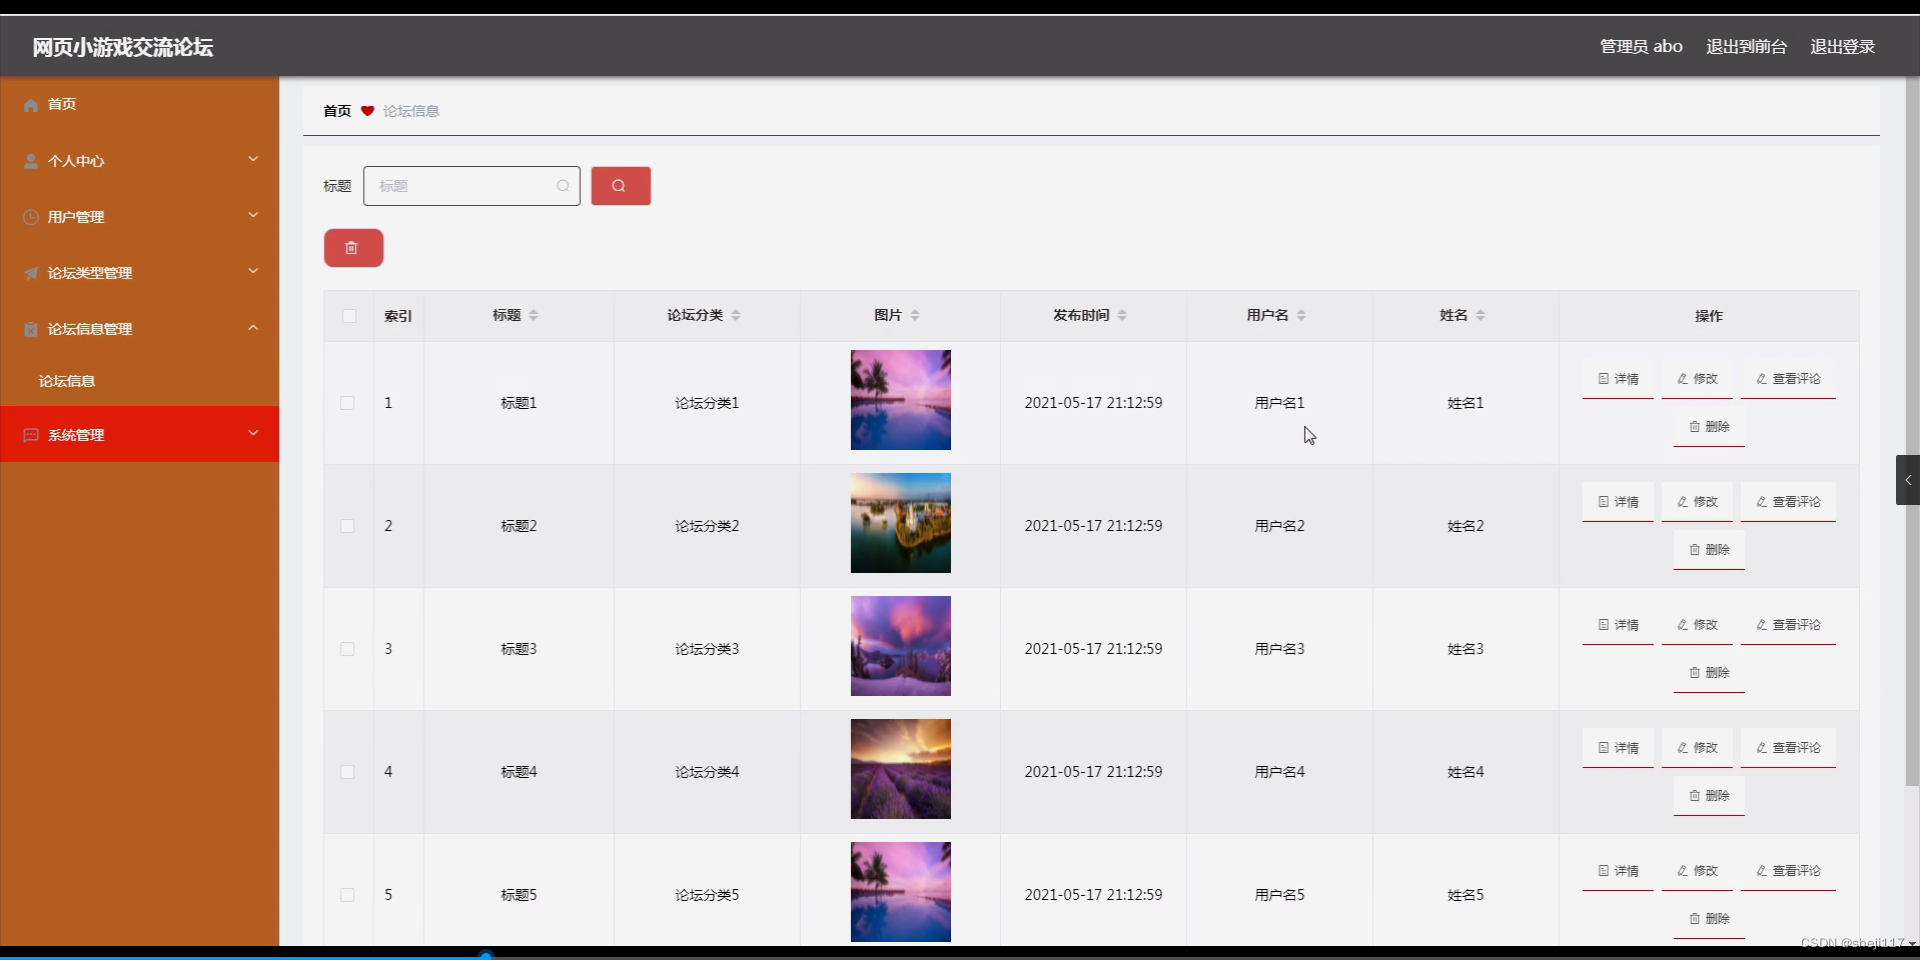Click 查看评论 for 标题3

point(1788,625)
